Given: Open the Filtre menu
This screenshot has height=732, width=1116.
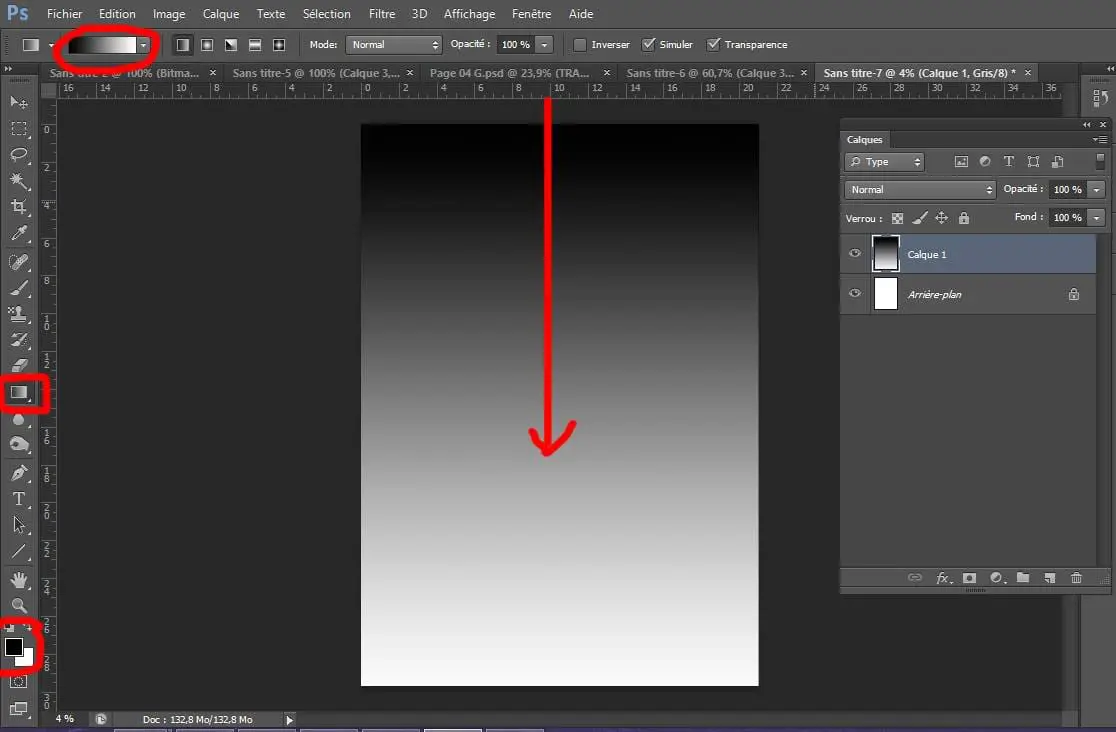Looking at the screenshot, I should pyautogui.click(x=381, y=14).
